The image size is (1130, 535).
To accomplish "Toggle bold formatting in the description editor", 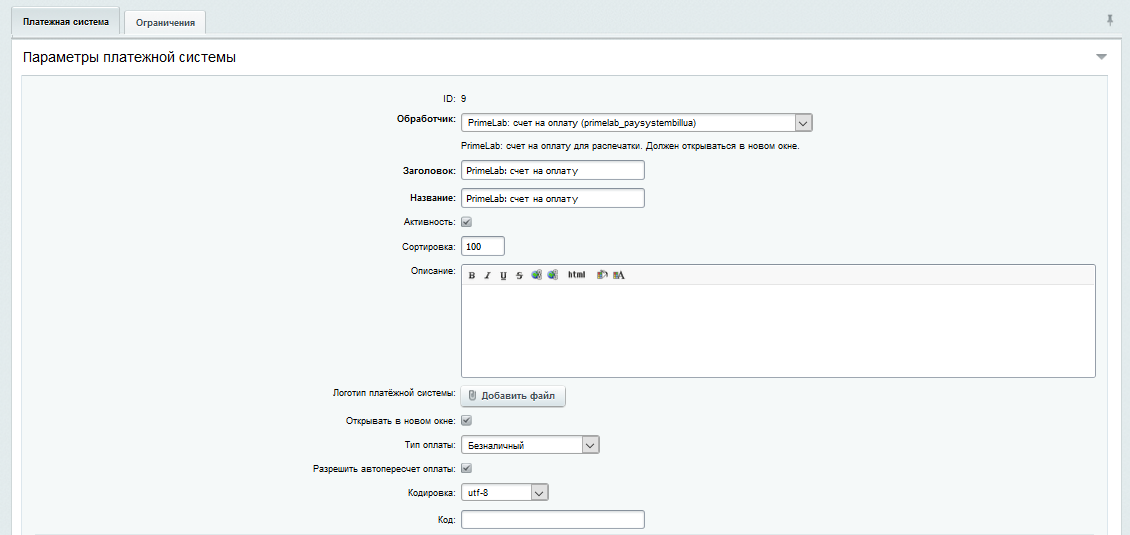I will coord(472,275).
